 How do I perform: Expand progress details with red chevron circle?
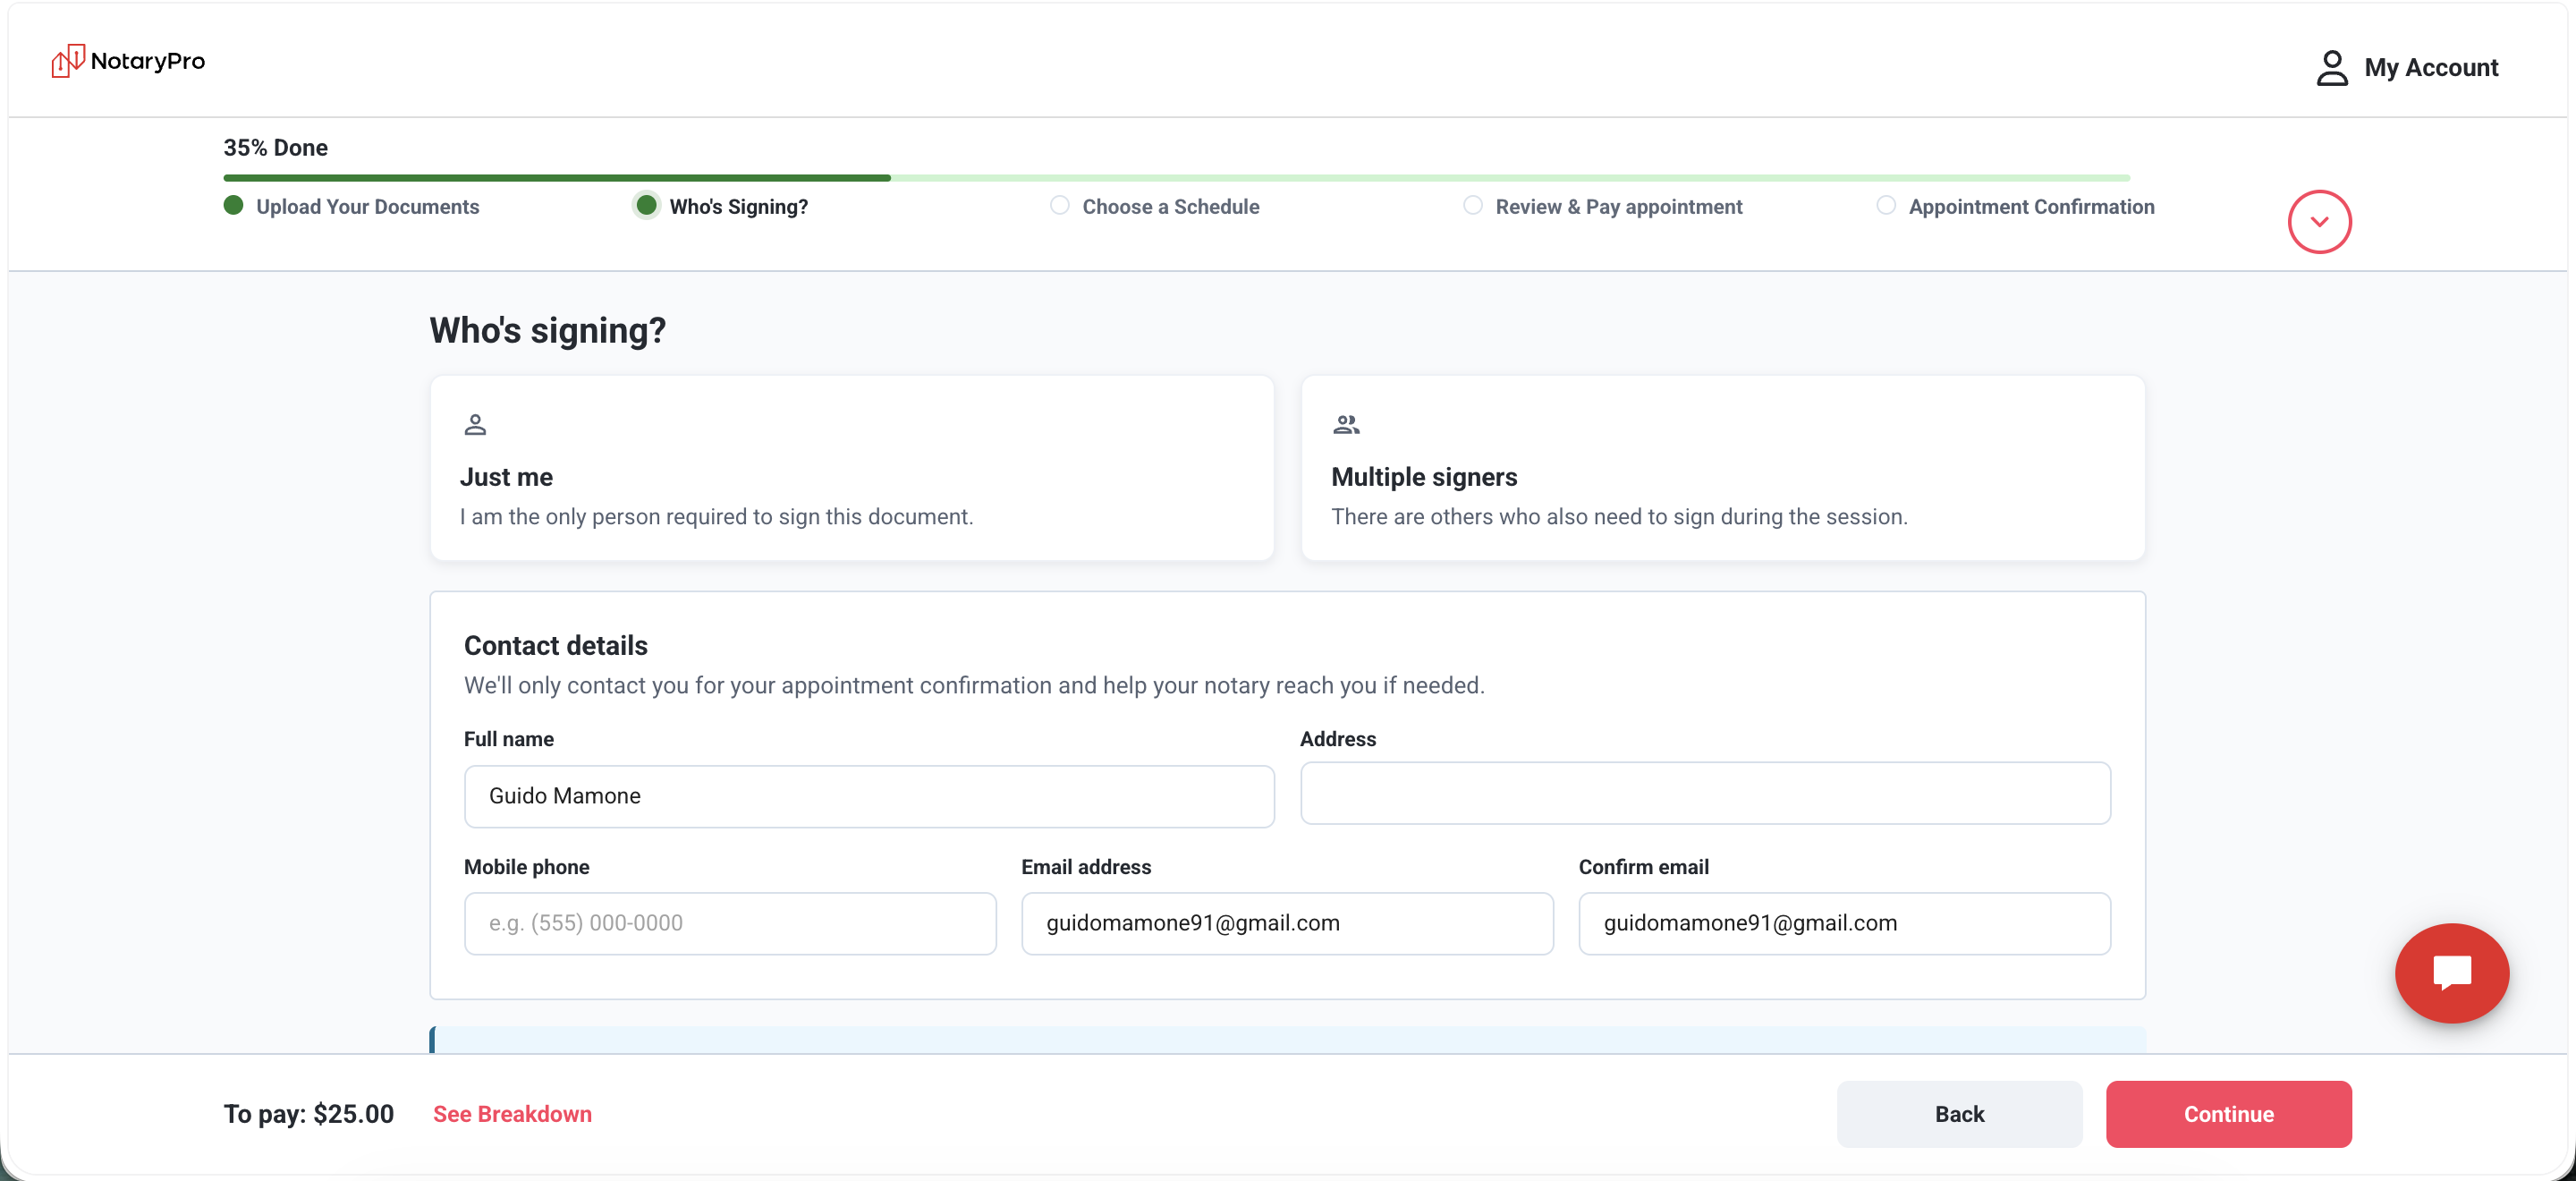coord(2319,222)
